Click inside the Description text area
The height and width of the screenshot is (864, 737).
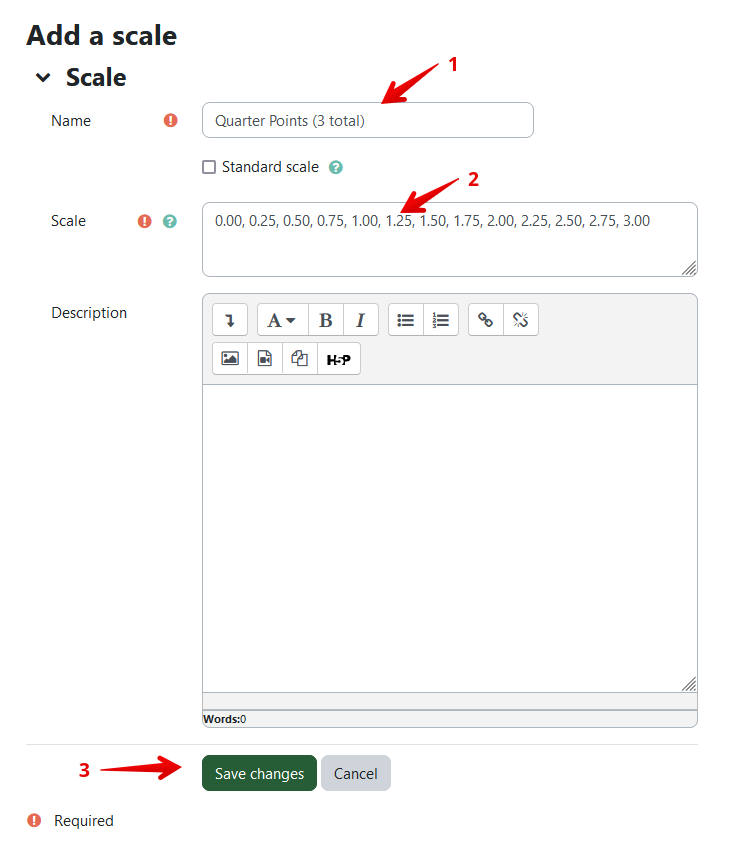tap(449, 538)
